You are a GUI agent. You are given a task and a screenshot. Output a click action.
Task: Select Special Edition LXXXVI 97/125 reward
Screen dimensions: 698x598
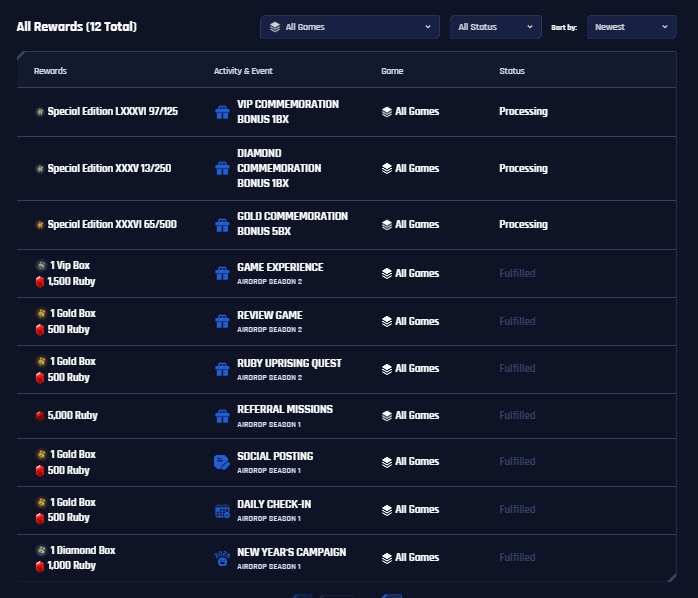pos(113,111)
